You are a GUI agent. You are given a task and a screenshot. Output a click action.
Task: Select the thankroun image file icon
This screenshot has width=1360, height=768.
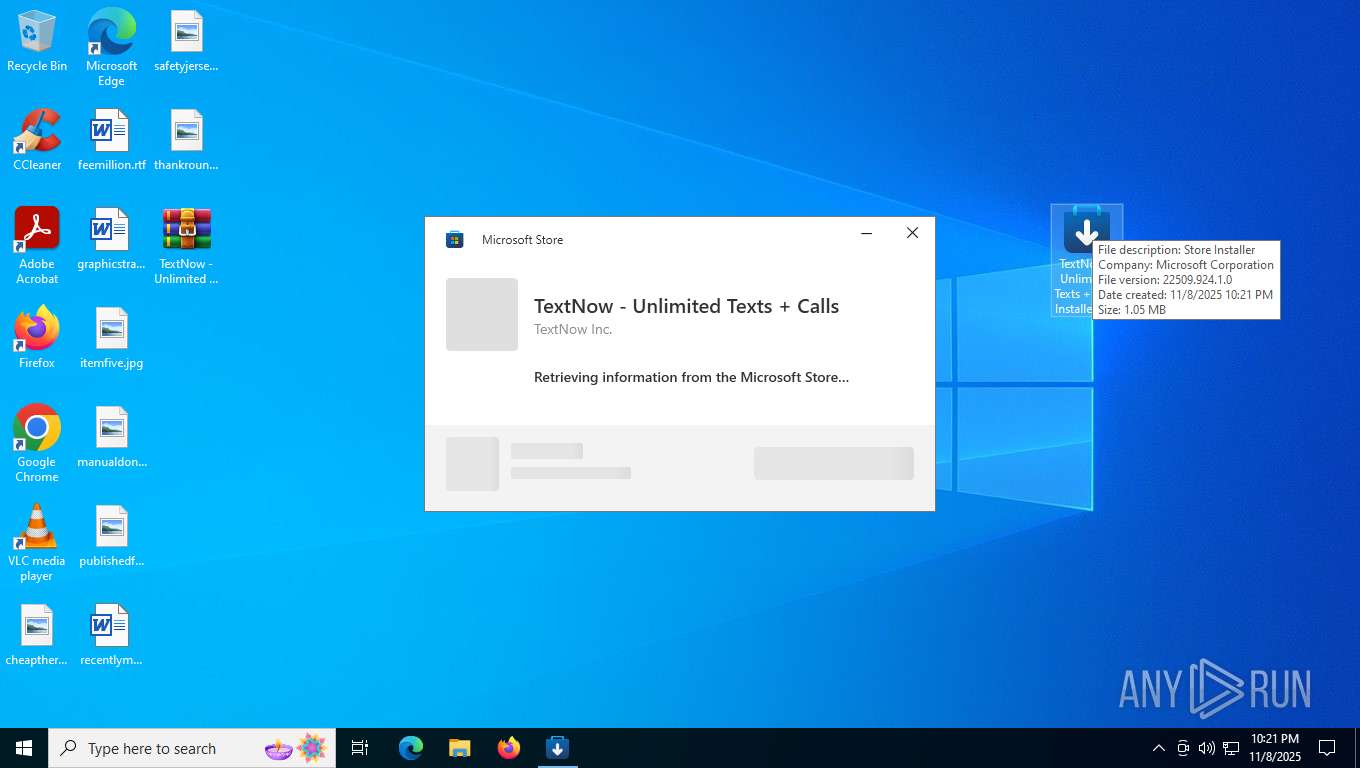point(186,140)
